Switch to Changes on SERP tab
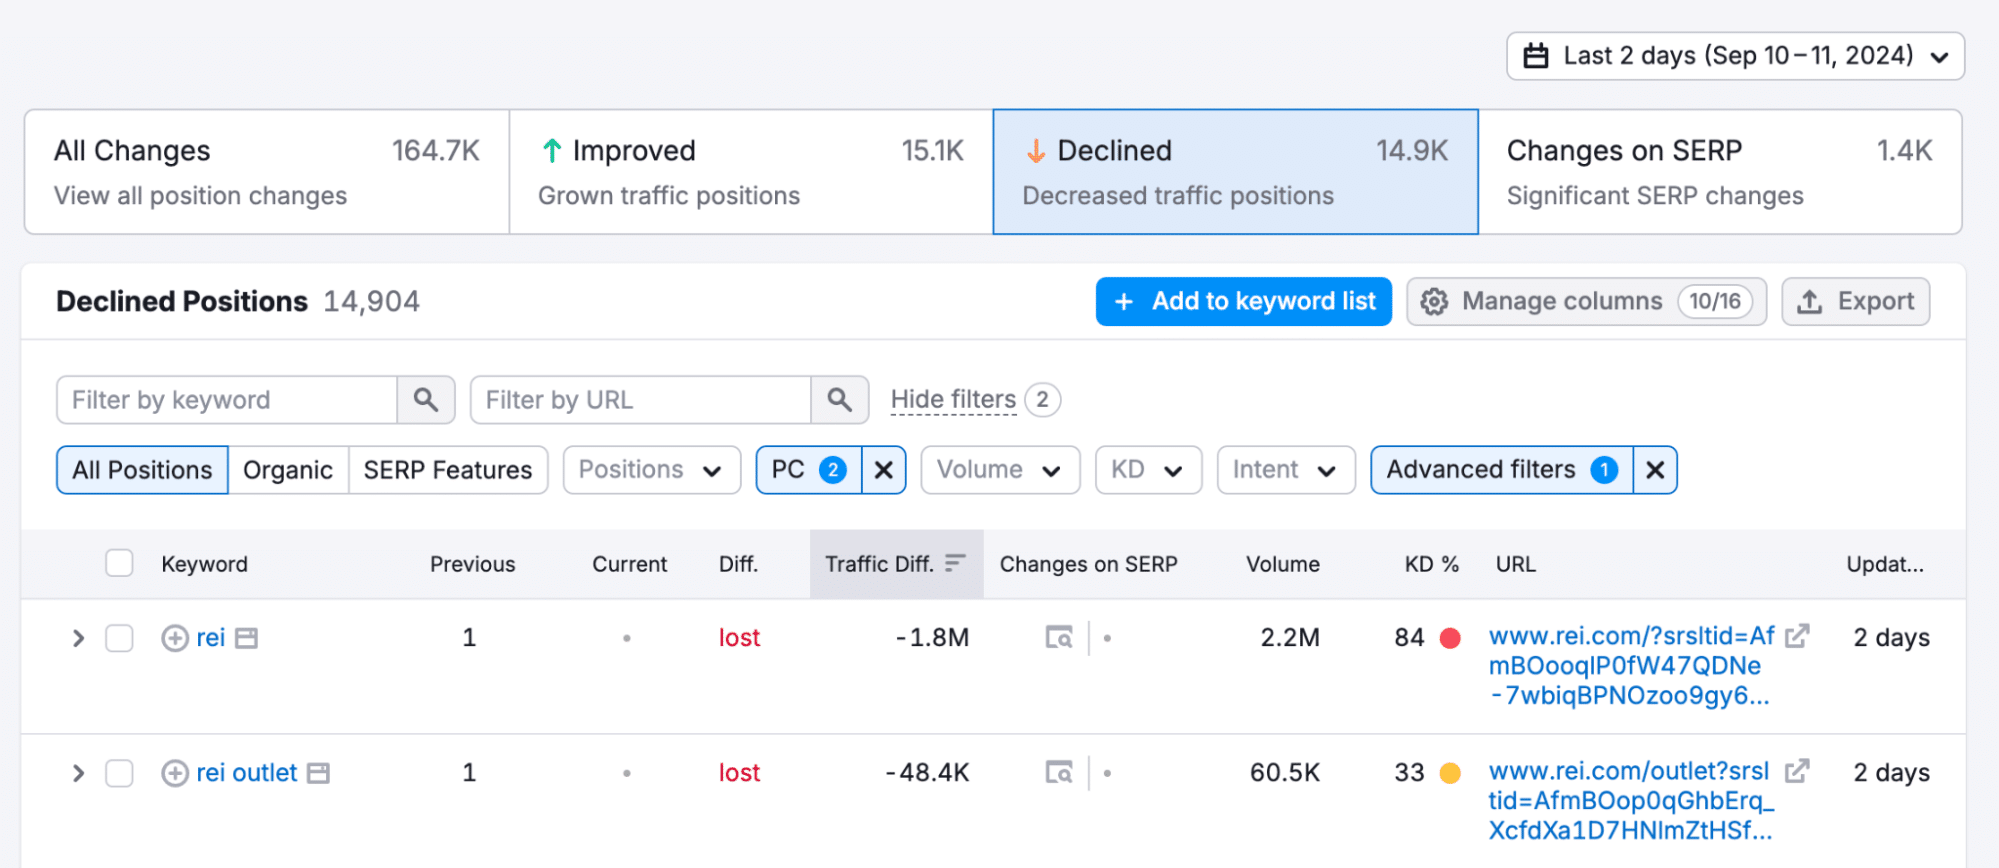Viewport: 1999px width, 868px height. tap(1720, 172)
